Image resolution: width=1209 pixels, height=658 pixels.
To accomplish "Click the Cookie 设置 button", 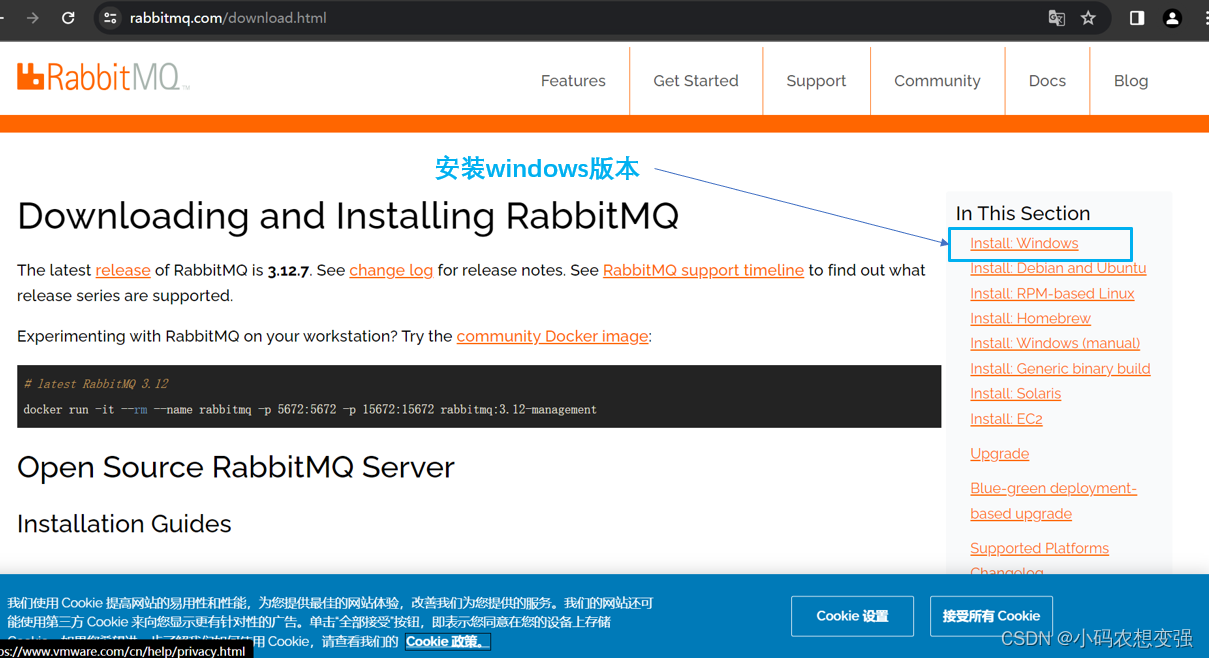I will 852,616.
